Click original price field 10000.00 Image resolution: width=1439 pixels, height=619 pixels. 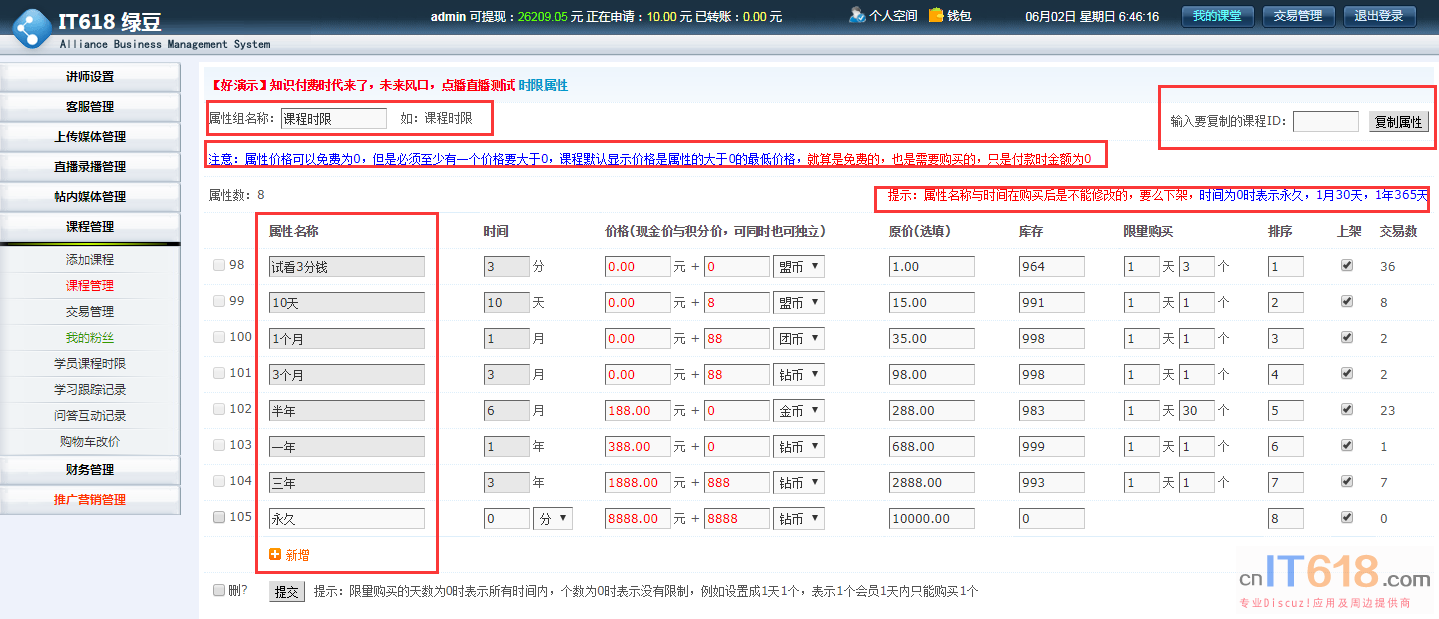[932, 519]
